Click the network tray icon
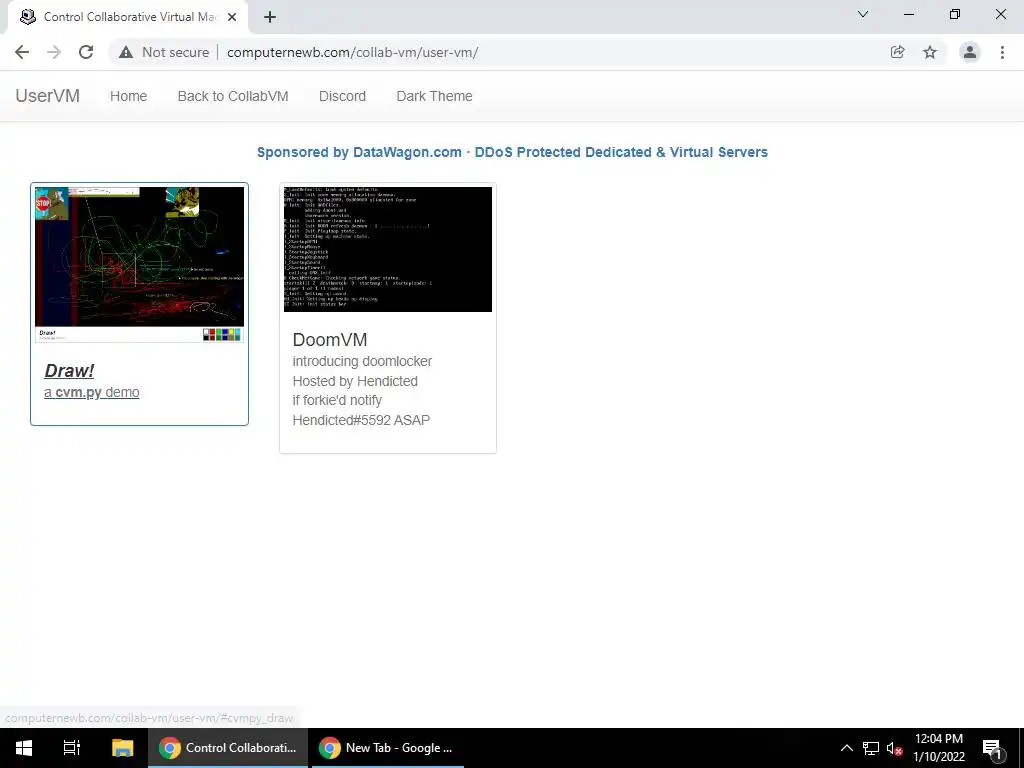 tap(871, 748)
